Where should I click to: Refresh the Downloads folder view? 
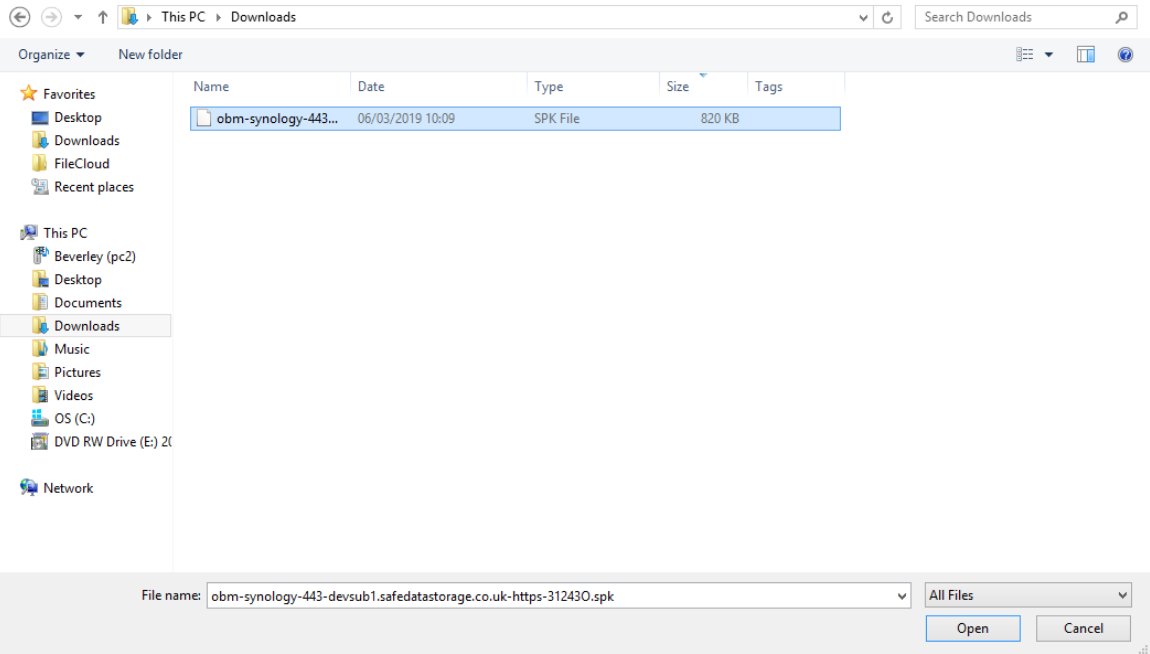(887, 17)
